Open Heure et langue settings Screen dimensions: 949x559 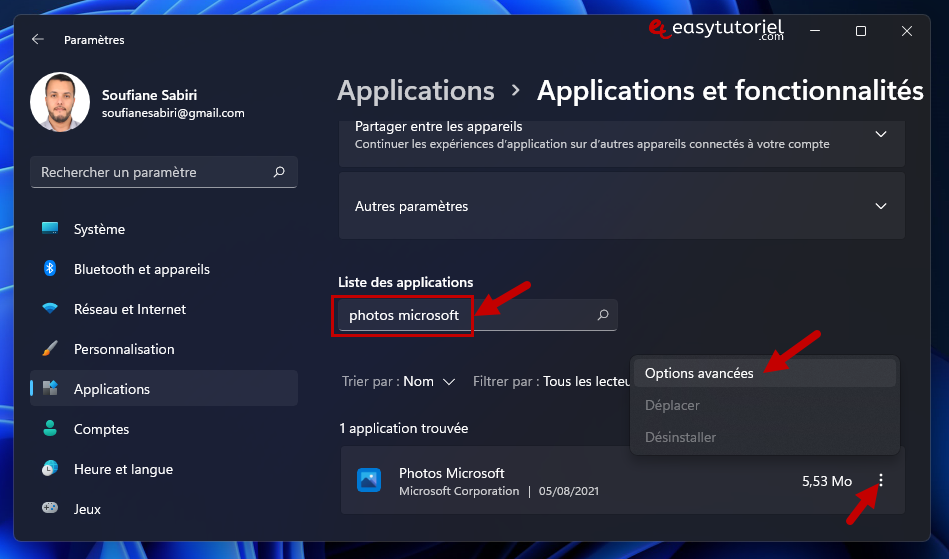click(x=163, y=469)
